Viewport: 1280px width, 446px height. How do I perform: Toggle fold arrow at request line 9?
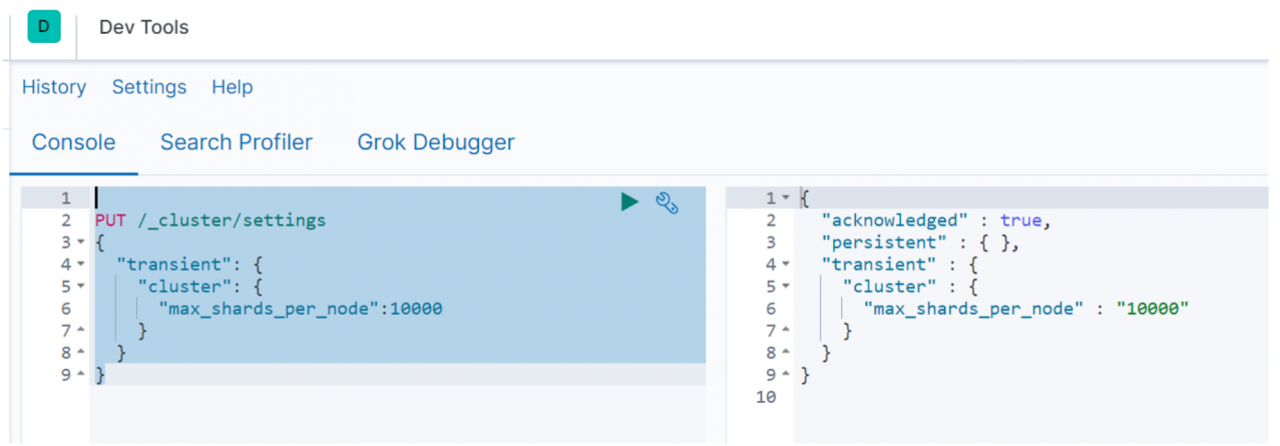tap(80, 375)
